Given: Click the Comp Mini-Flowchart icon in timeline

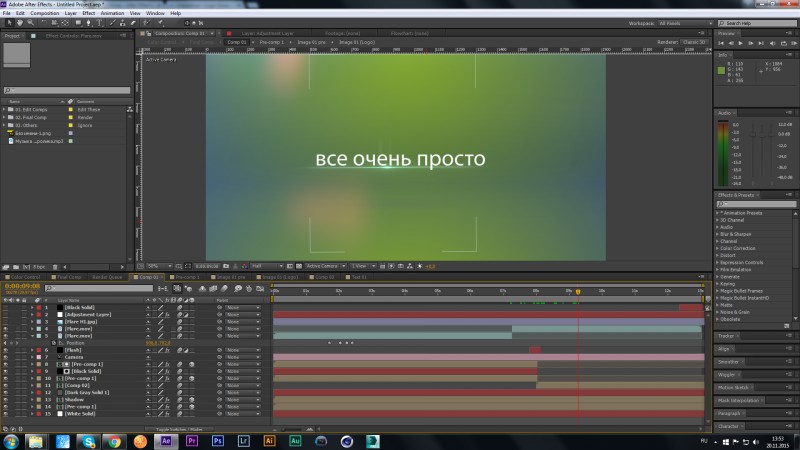Looking at the screenshot, I should [x=163, y=288].
